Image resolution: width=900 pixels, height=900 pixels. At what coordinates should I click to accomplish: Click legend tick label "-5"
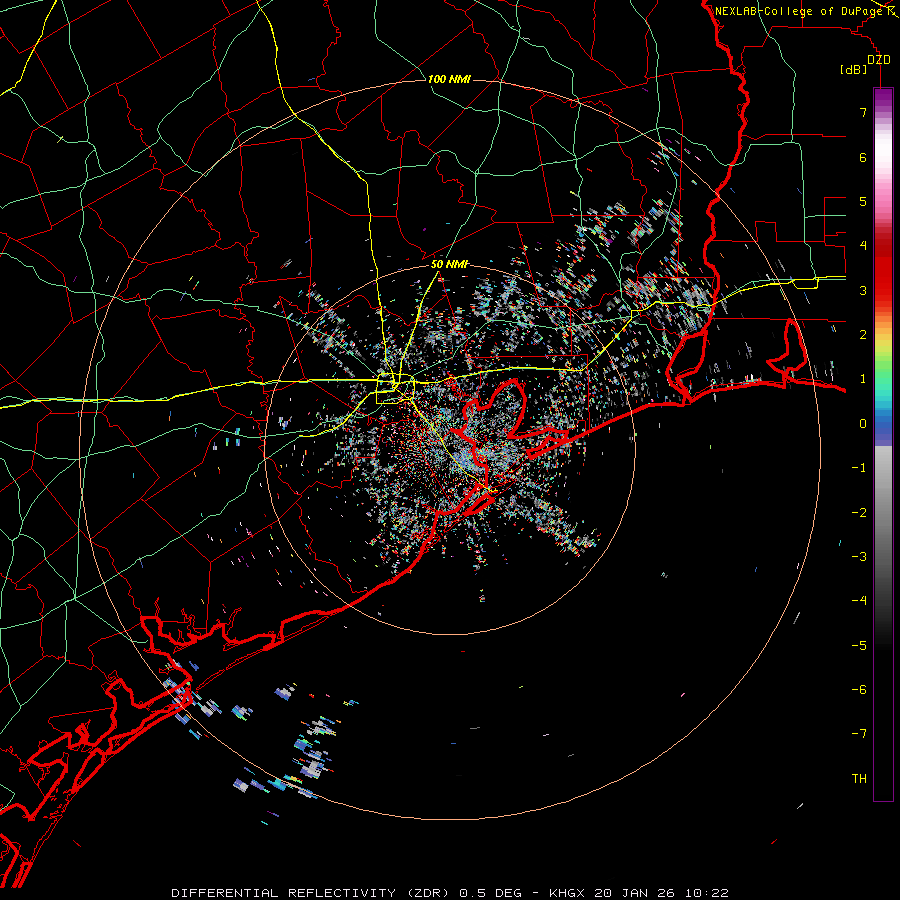click(859, 646)
